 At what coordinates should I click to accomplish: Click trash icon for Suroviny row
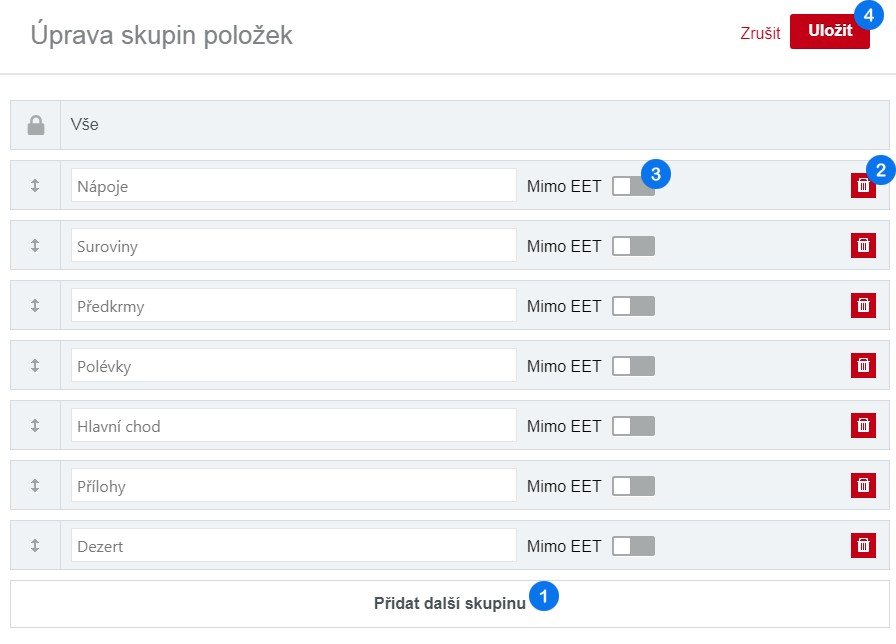point(862,246)
